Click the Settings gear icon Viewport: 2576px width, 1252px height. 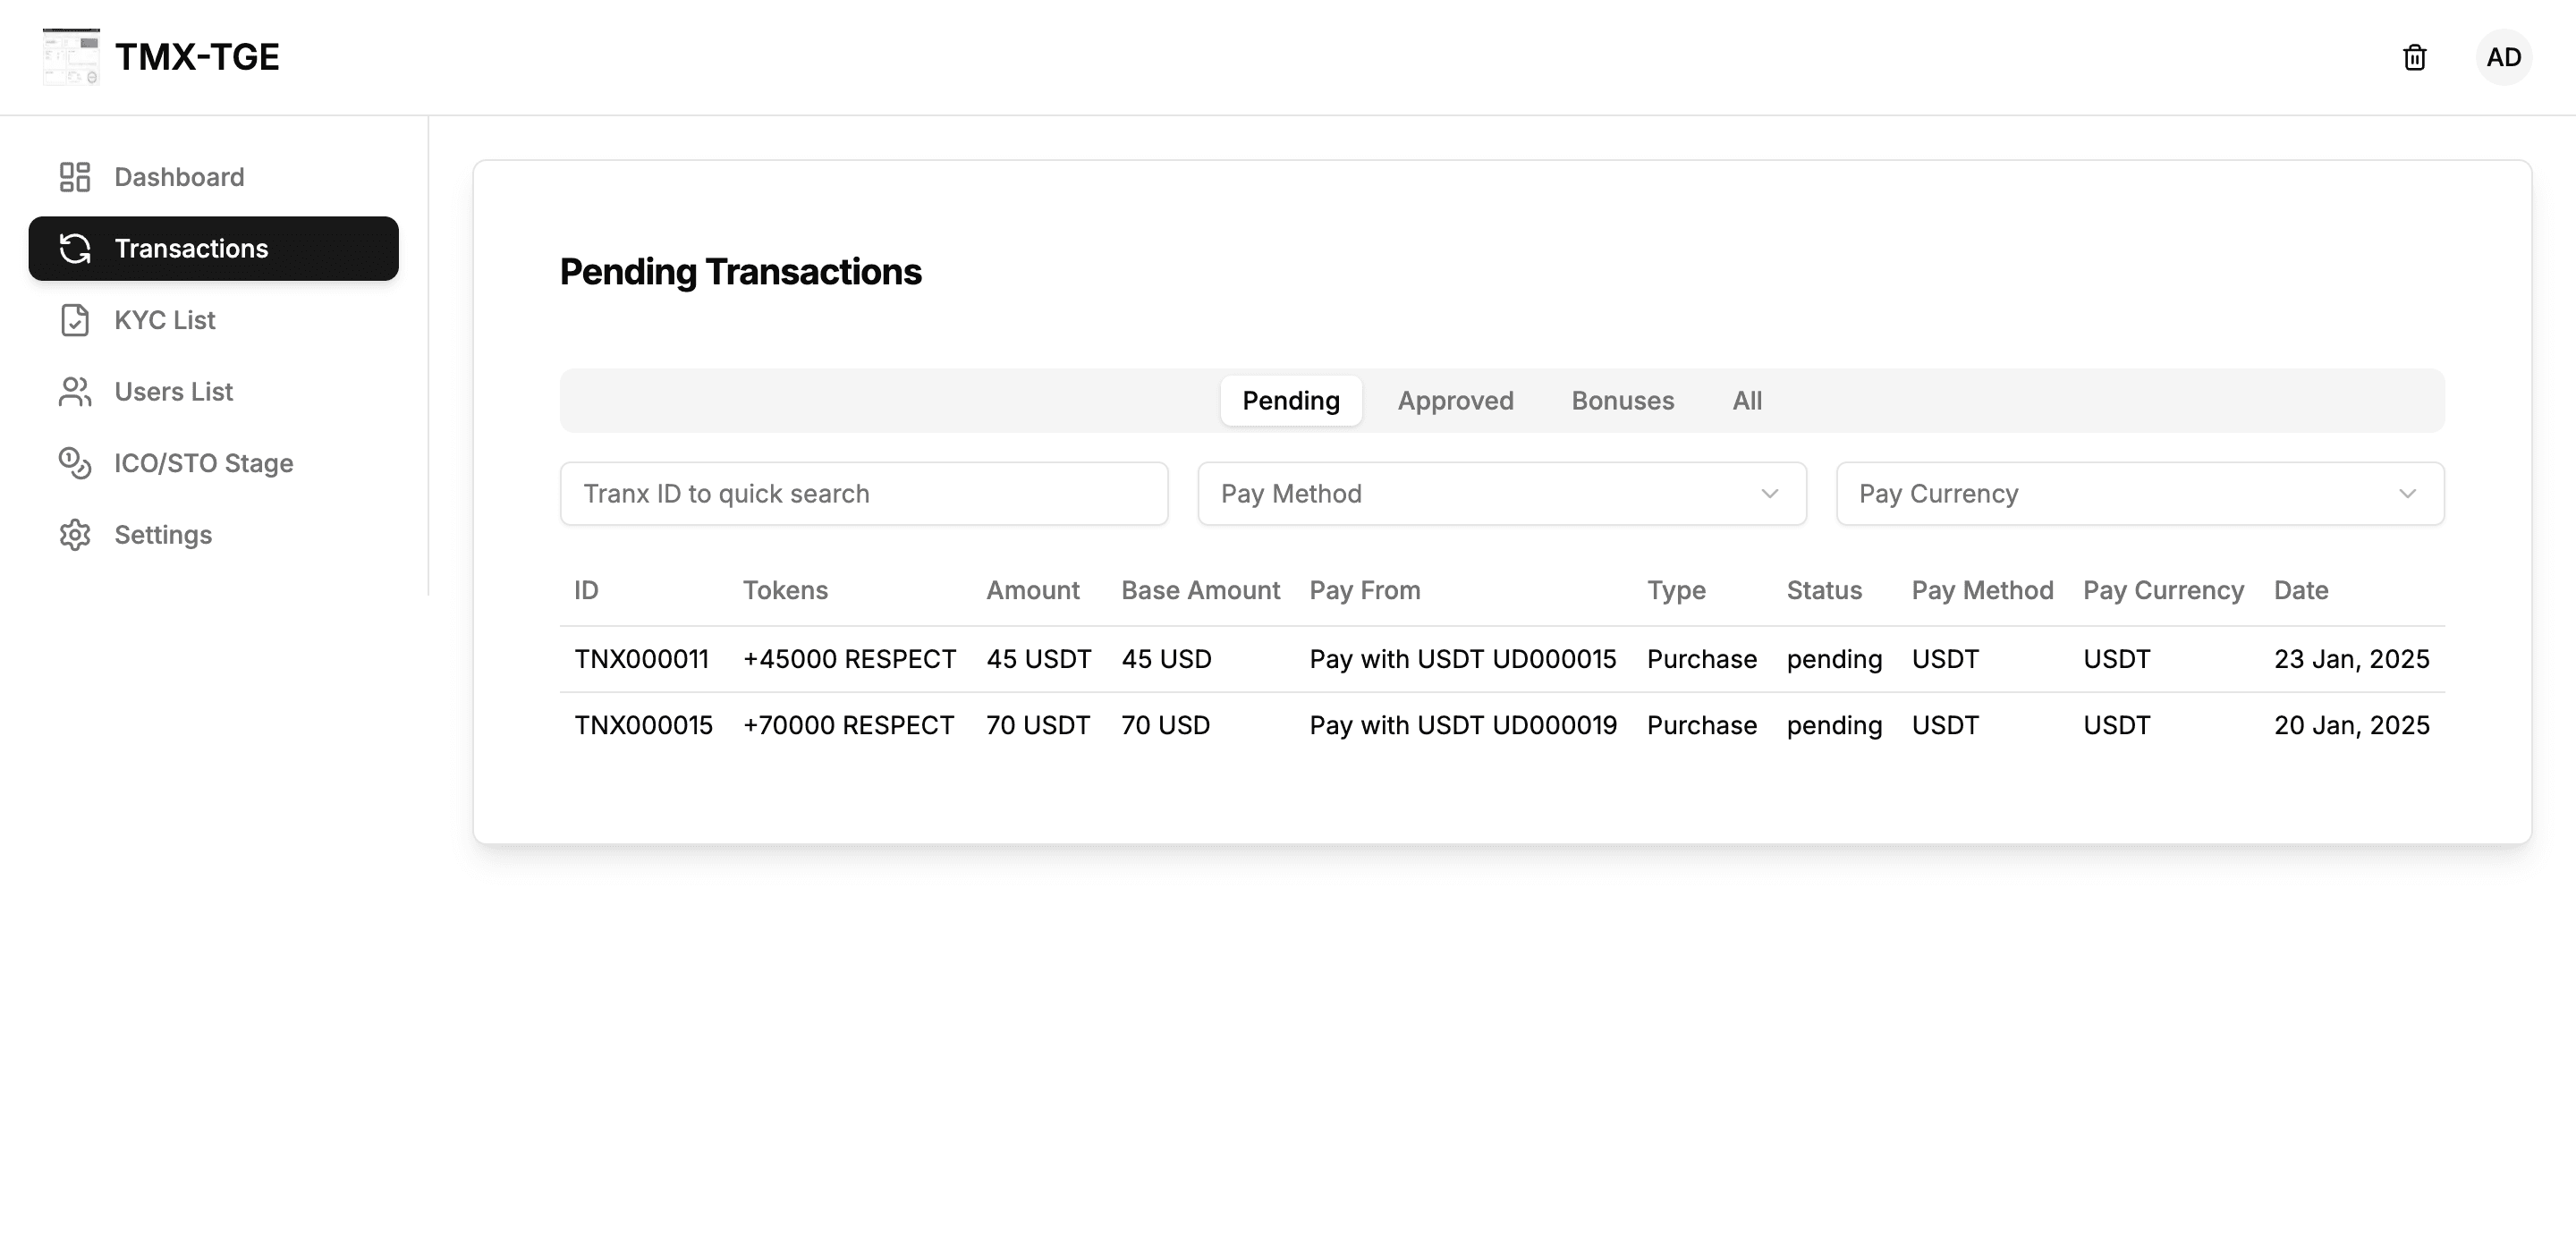[x=74, y=535]
